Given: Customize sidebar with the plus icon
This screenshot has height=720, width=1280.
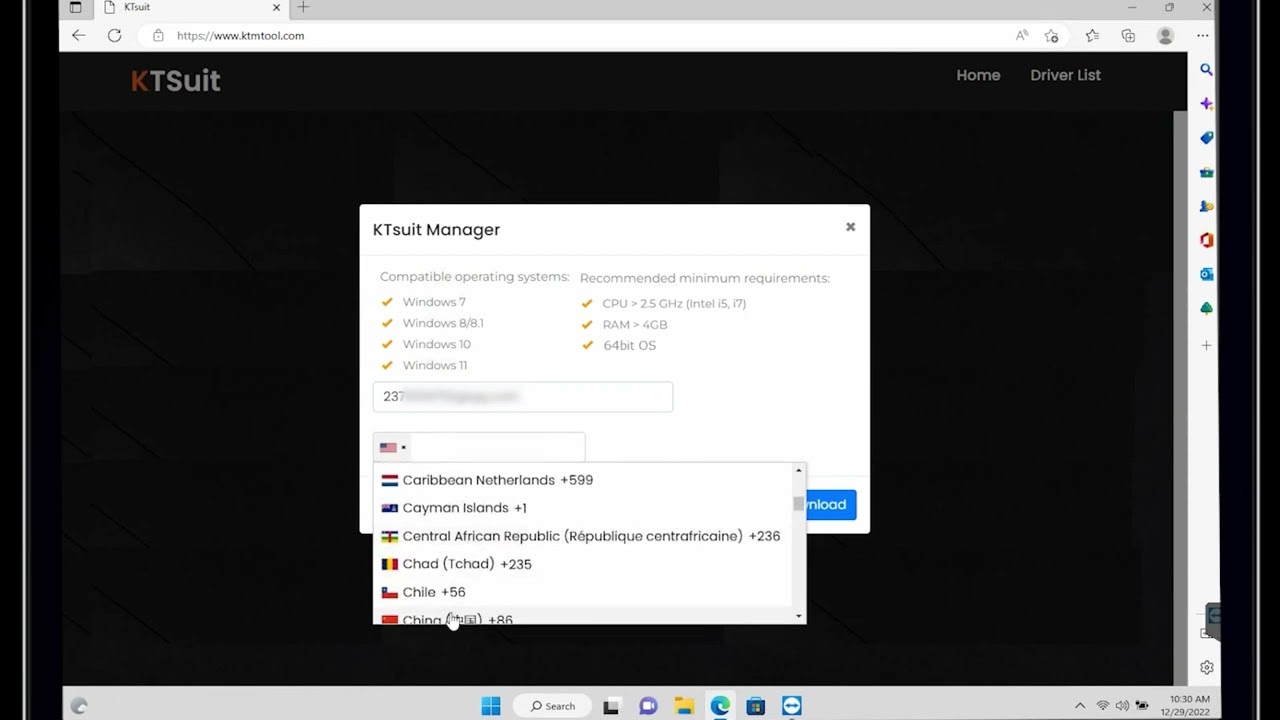Looking at the screenshot, I should 1206,345.
